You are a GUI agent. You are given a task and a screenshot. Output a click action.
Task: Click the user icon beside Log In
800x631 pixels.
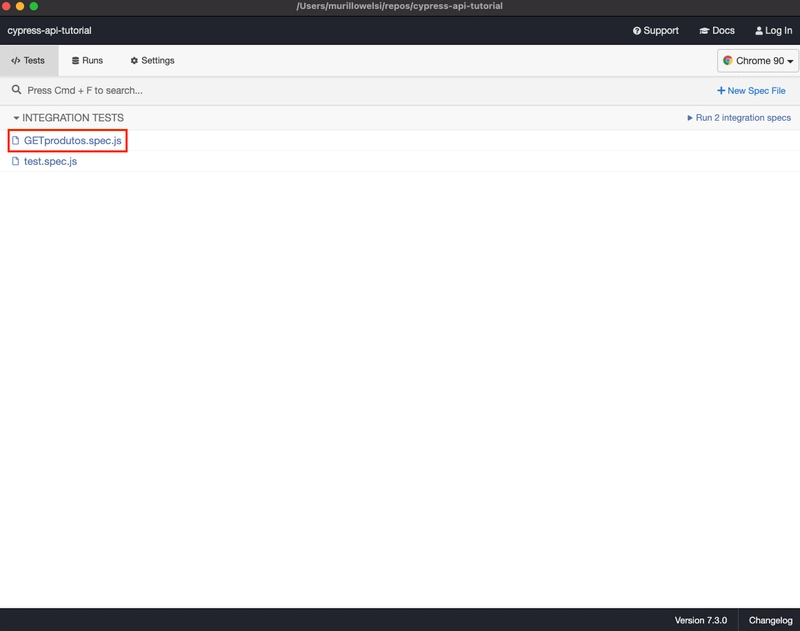pyautogui.click(x=759, y=31)
